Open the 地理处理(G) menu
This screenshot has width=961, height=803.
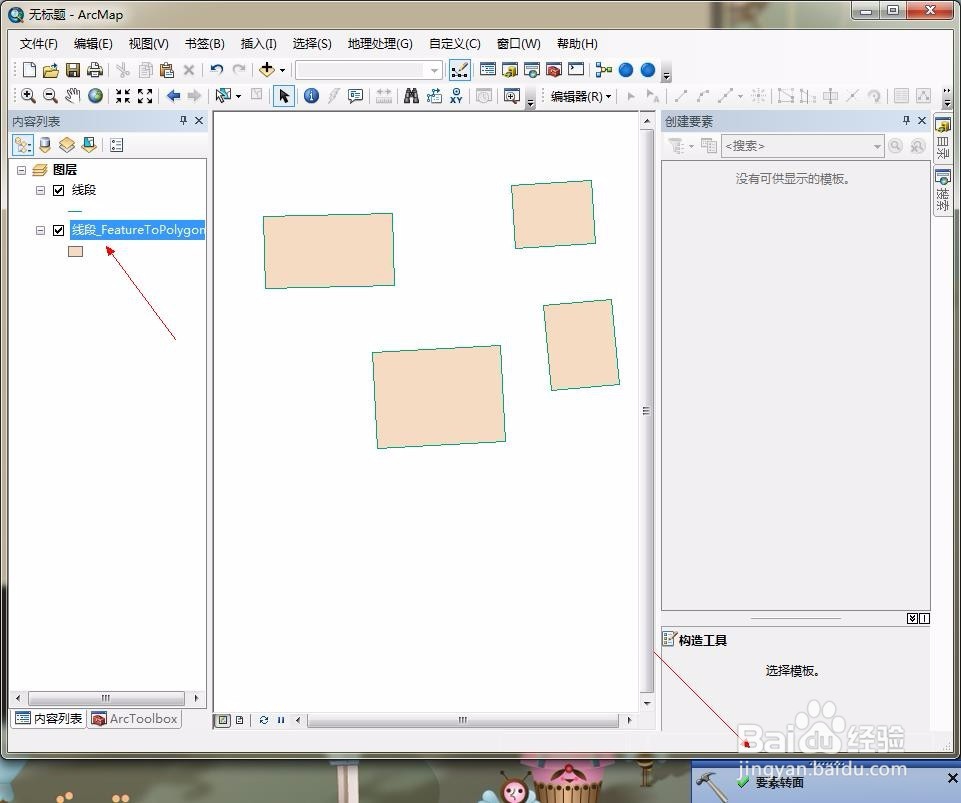[x=380, y=44]
